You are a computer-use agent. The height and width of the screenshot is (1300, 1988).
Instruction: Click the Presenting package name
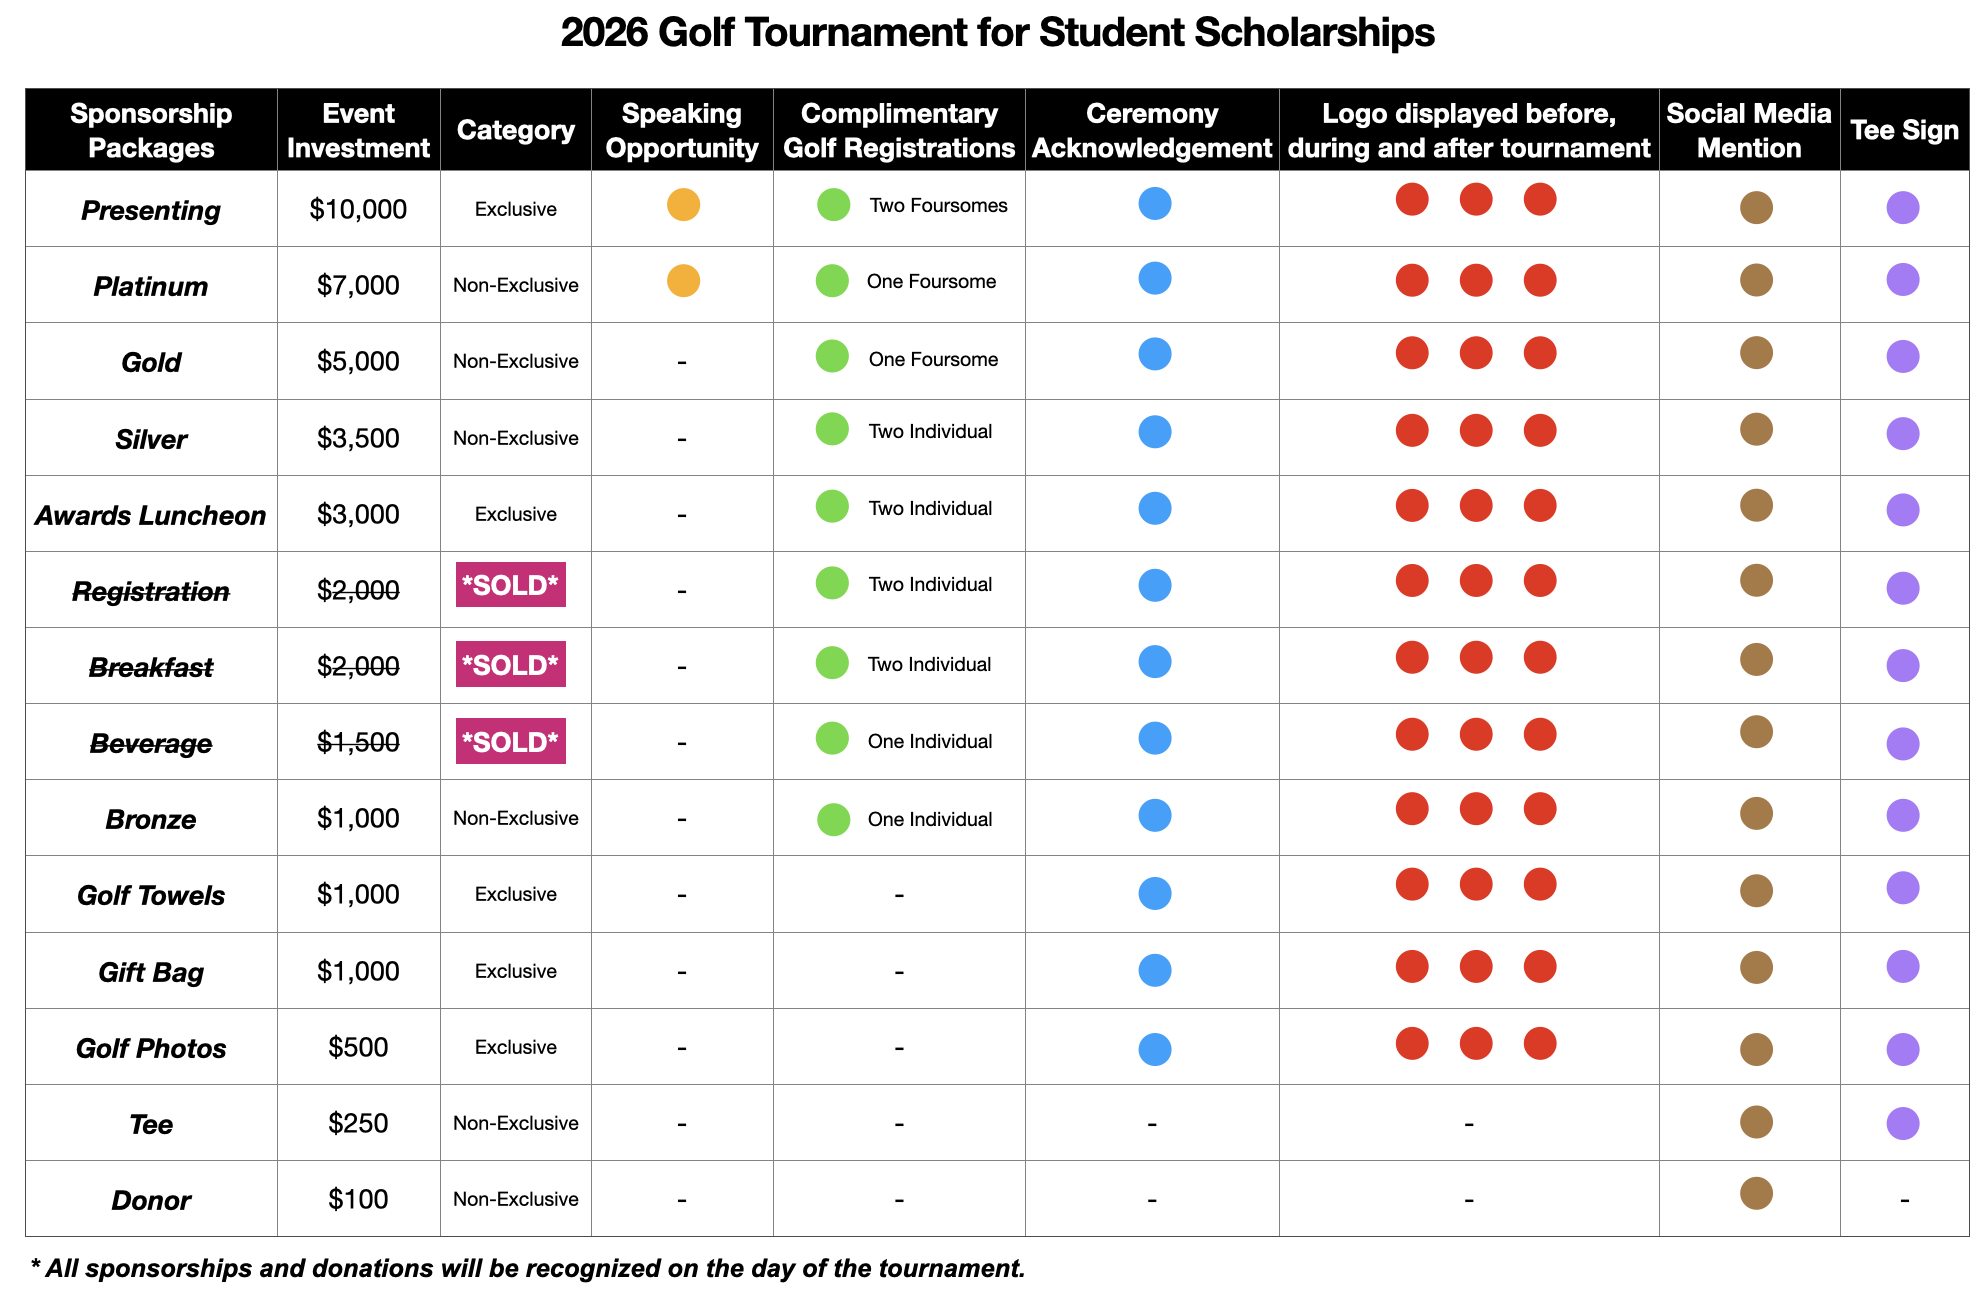click(x=151, y=210)
